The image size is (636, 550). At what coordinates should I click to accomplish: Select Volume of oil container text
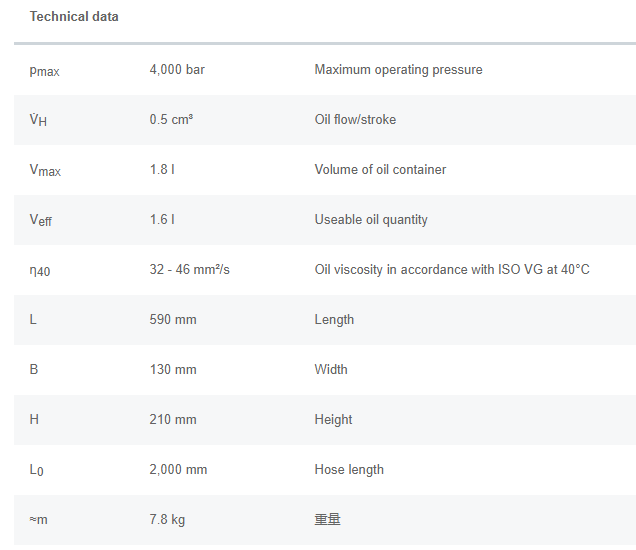point(380,170)
